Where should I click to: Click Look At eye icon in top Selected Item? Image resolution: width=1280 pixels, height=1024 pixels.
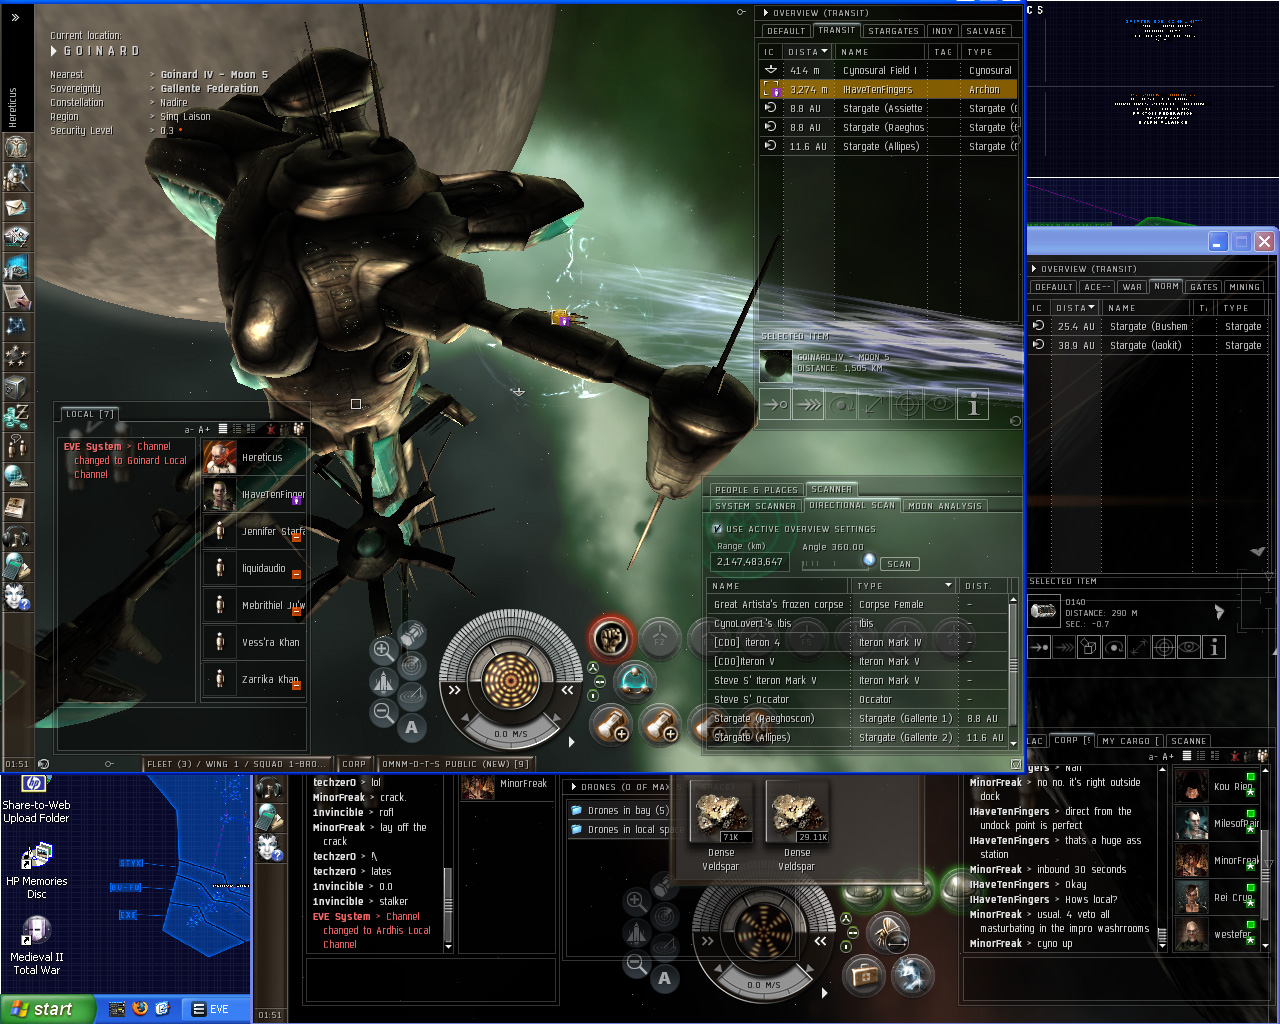940,405
